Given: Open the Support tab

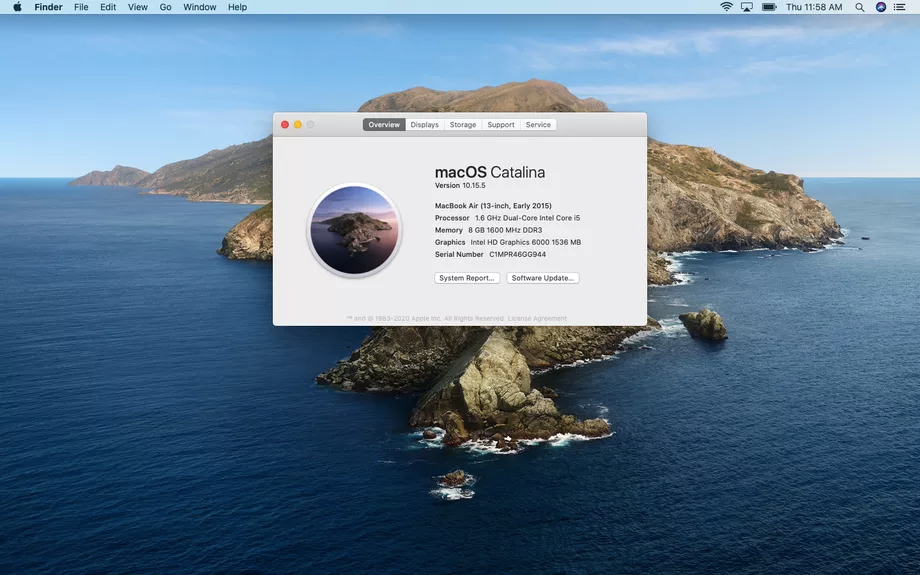Looking at the screenshot, I should [501, 125].
